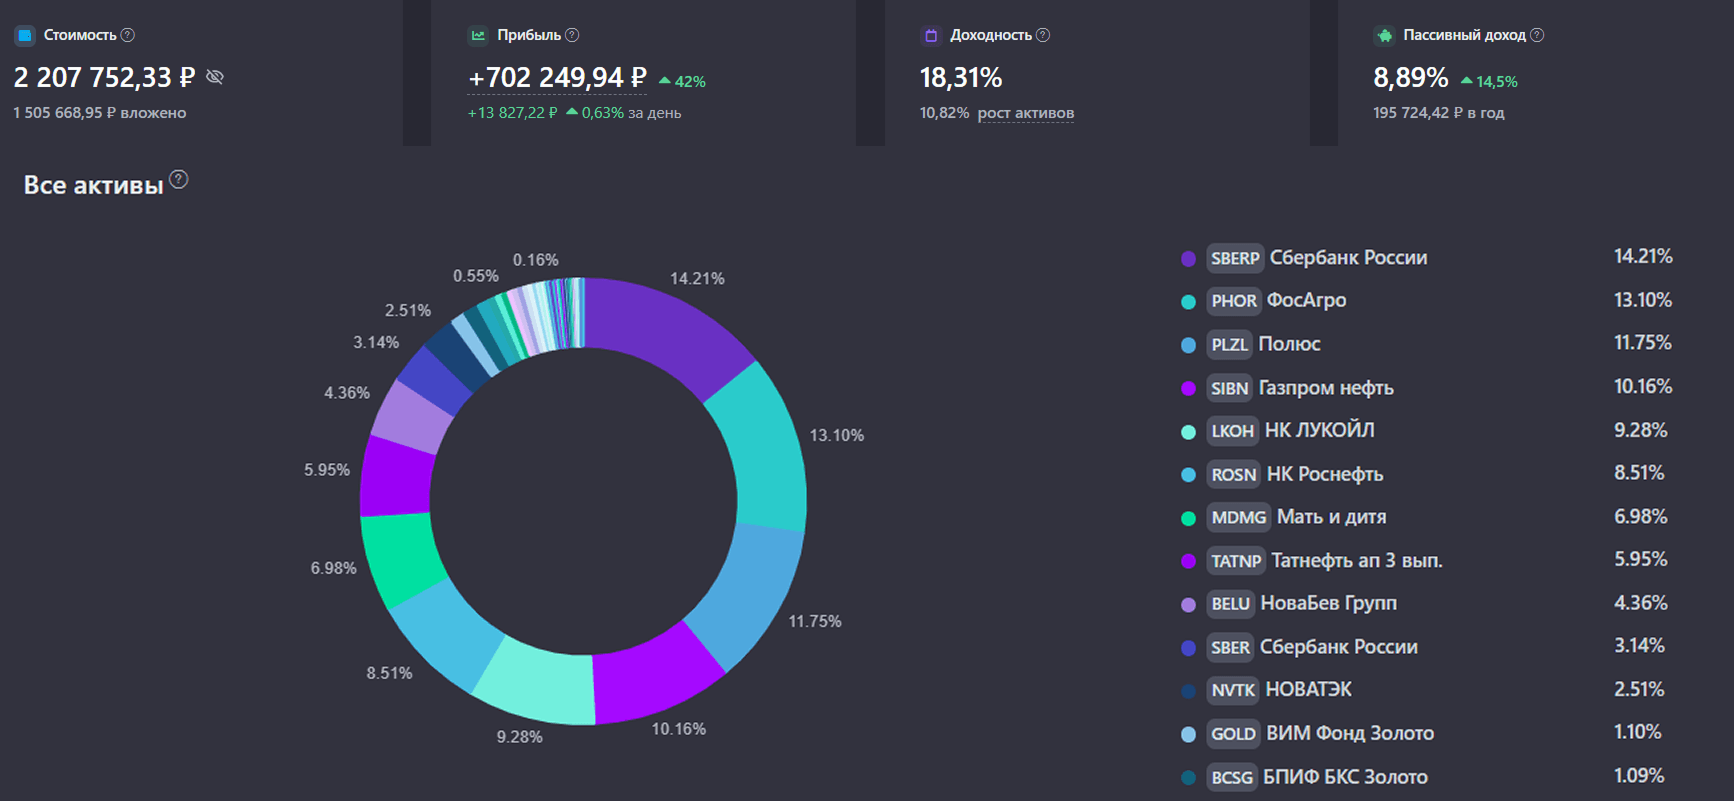
Task: Click help icon next to Пассивный доход
Action: point(1537,35)
